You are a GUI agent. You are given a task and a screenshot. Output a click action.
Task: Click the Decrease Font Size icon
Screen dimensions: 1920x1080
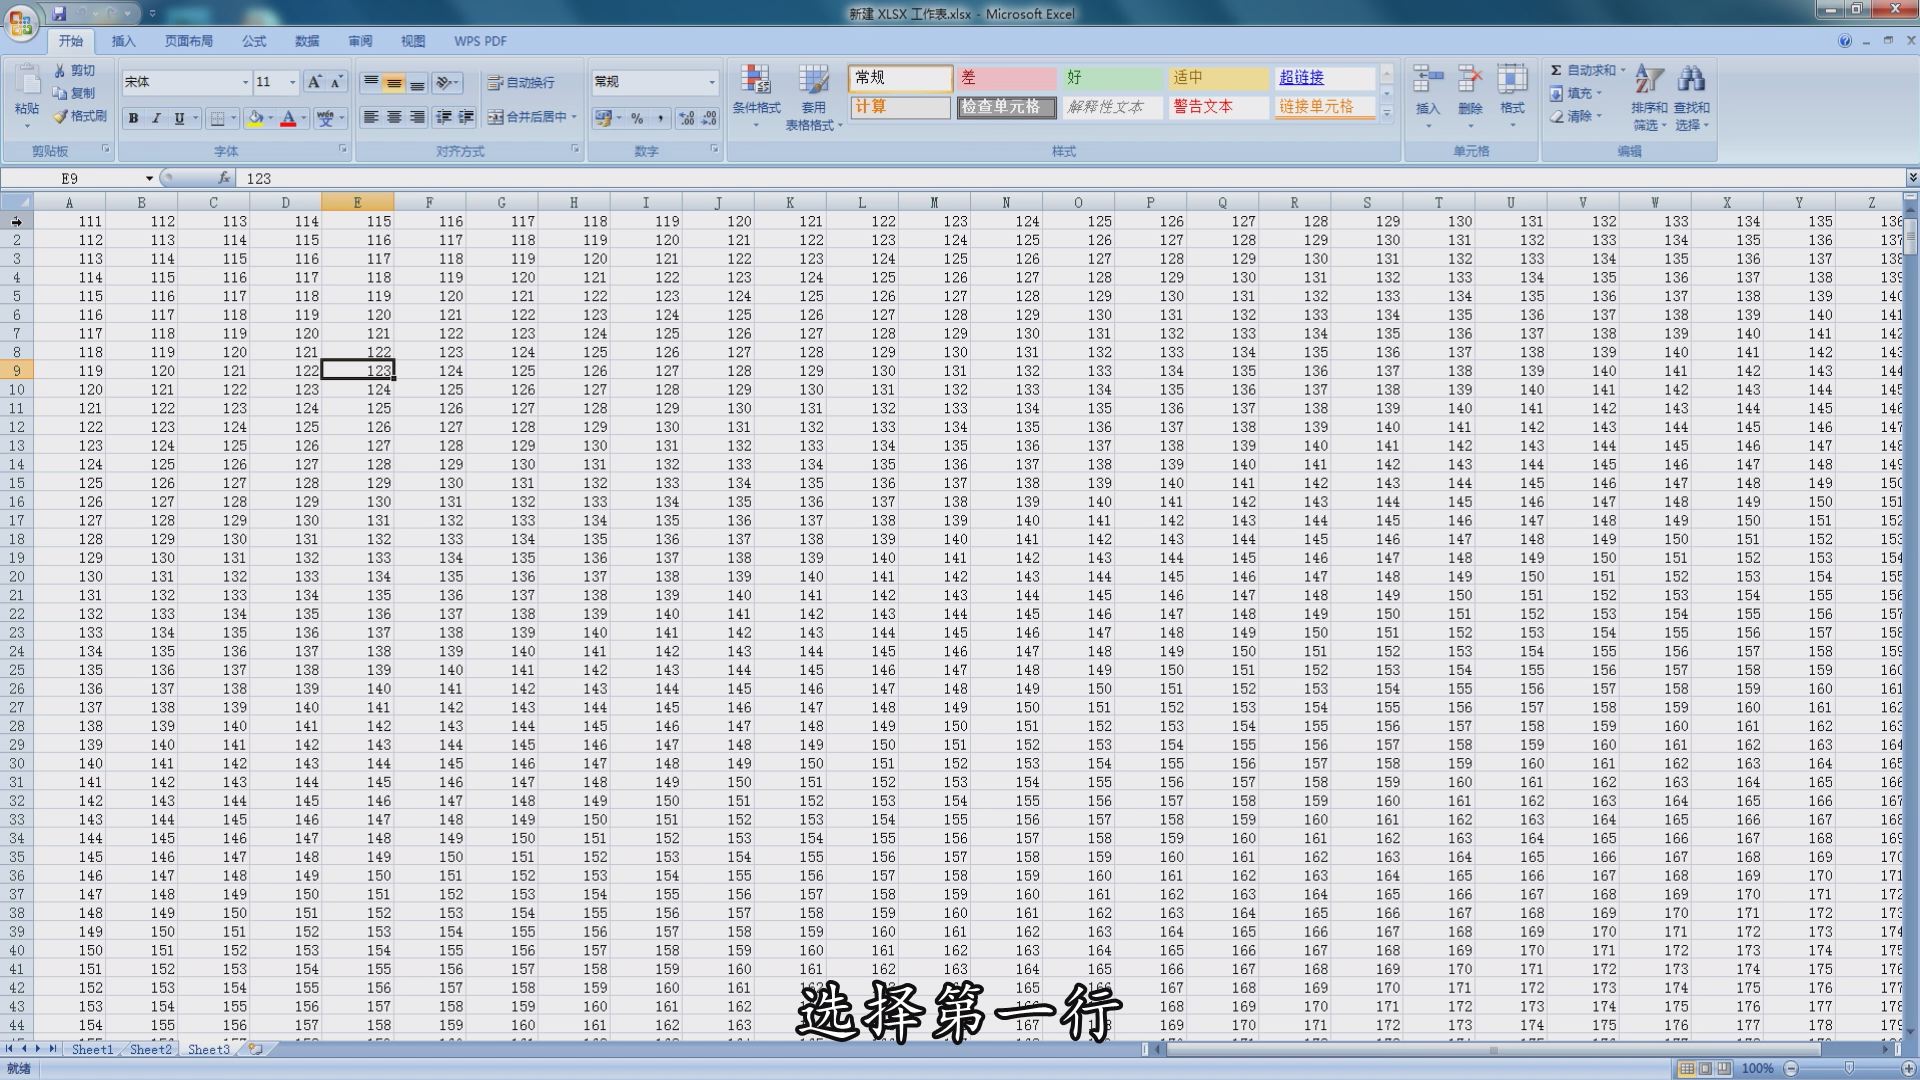click(336, 82)
